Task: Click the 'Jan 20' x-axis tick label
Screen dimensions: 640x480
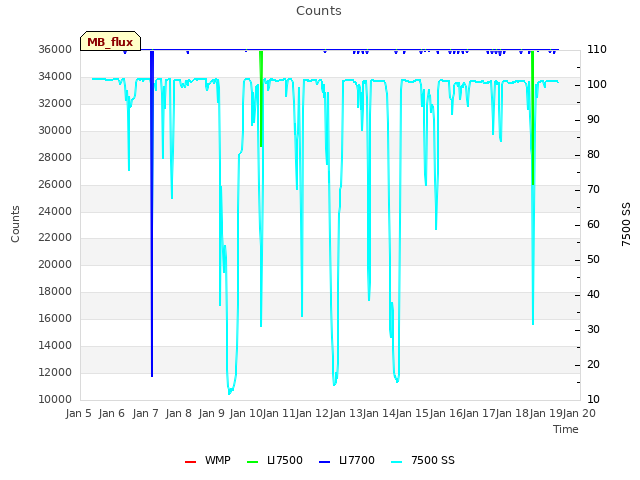Action: click(x=579, y=413)
